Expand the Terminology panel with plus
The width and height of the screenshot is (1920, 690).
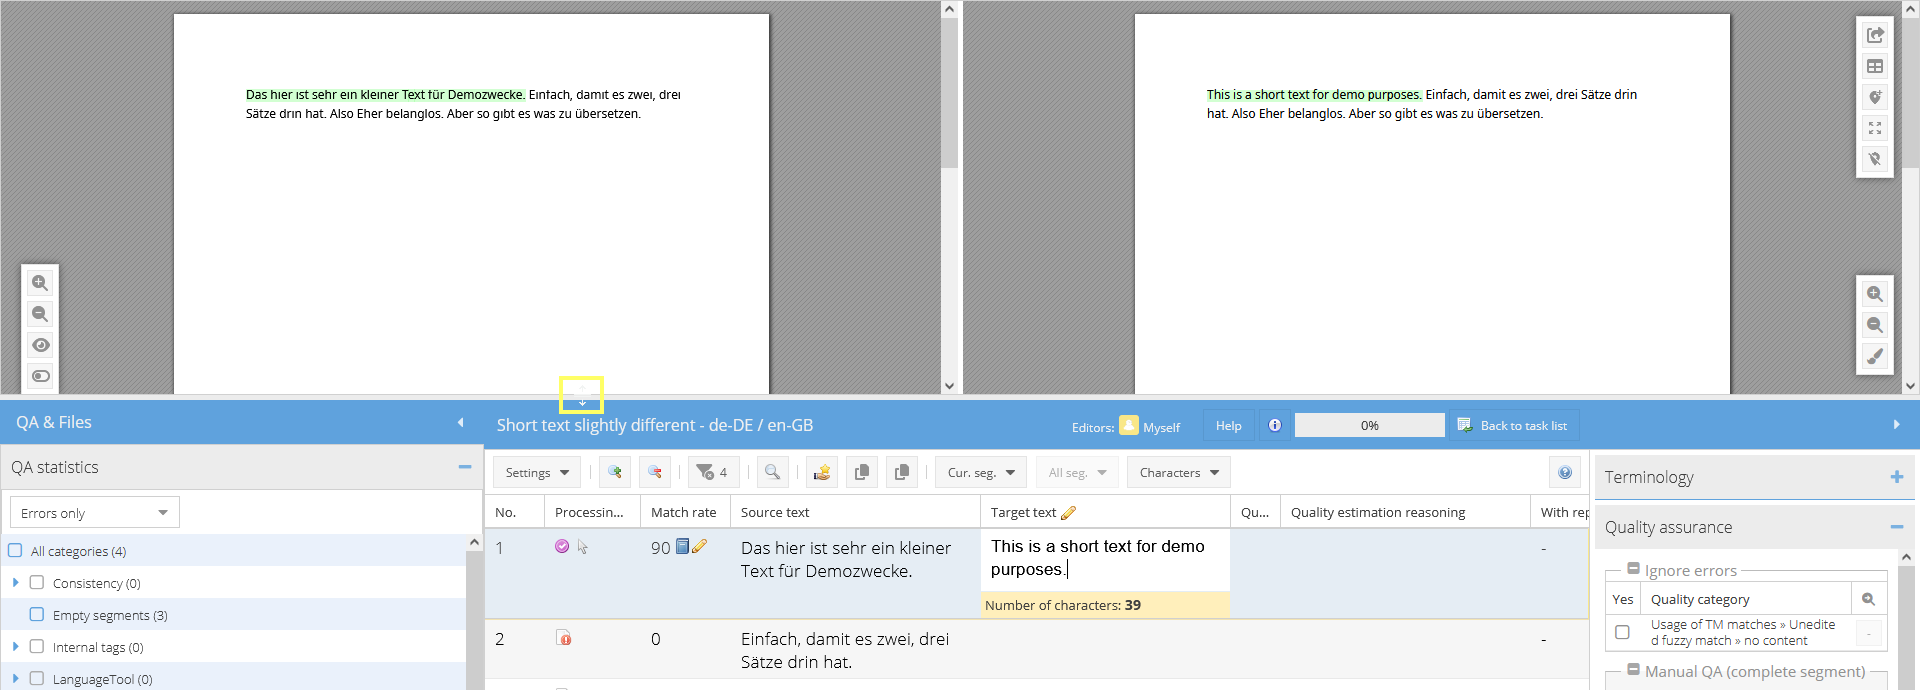[x=1896, y=477]
